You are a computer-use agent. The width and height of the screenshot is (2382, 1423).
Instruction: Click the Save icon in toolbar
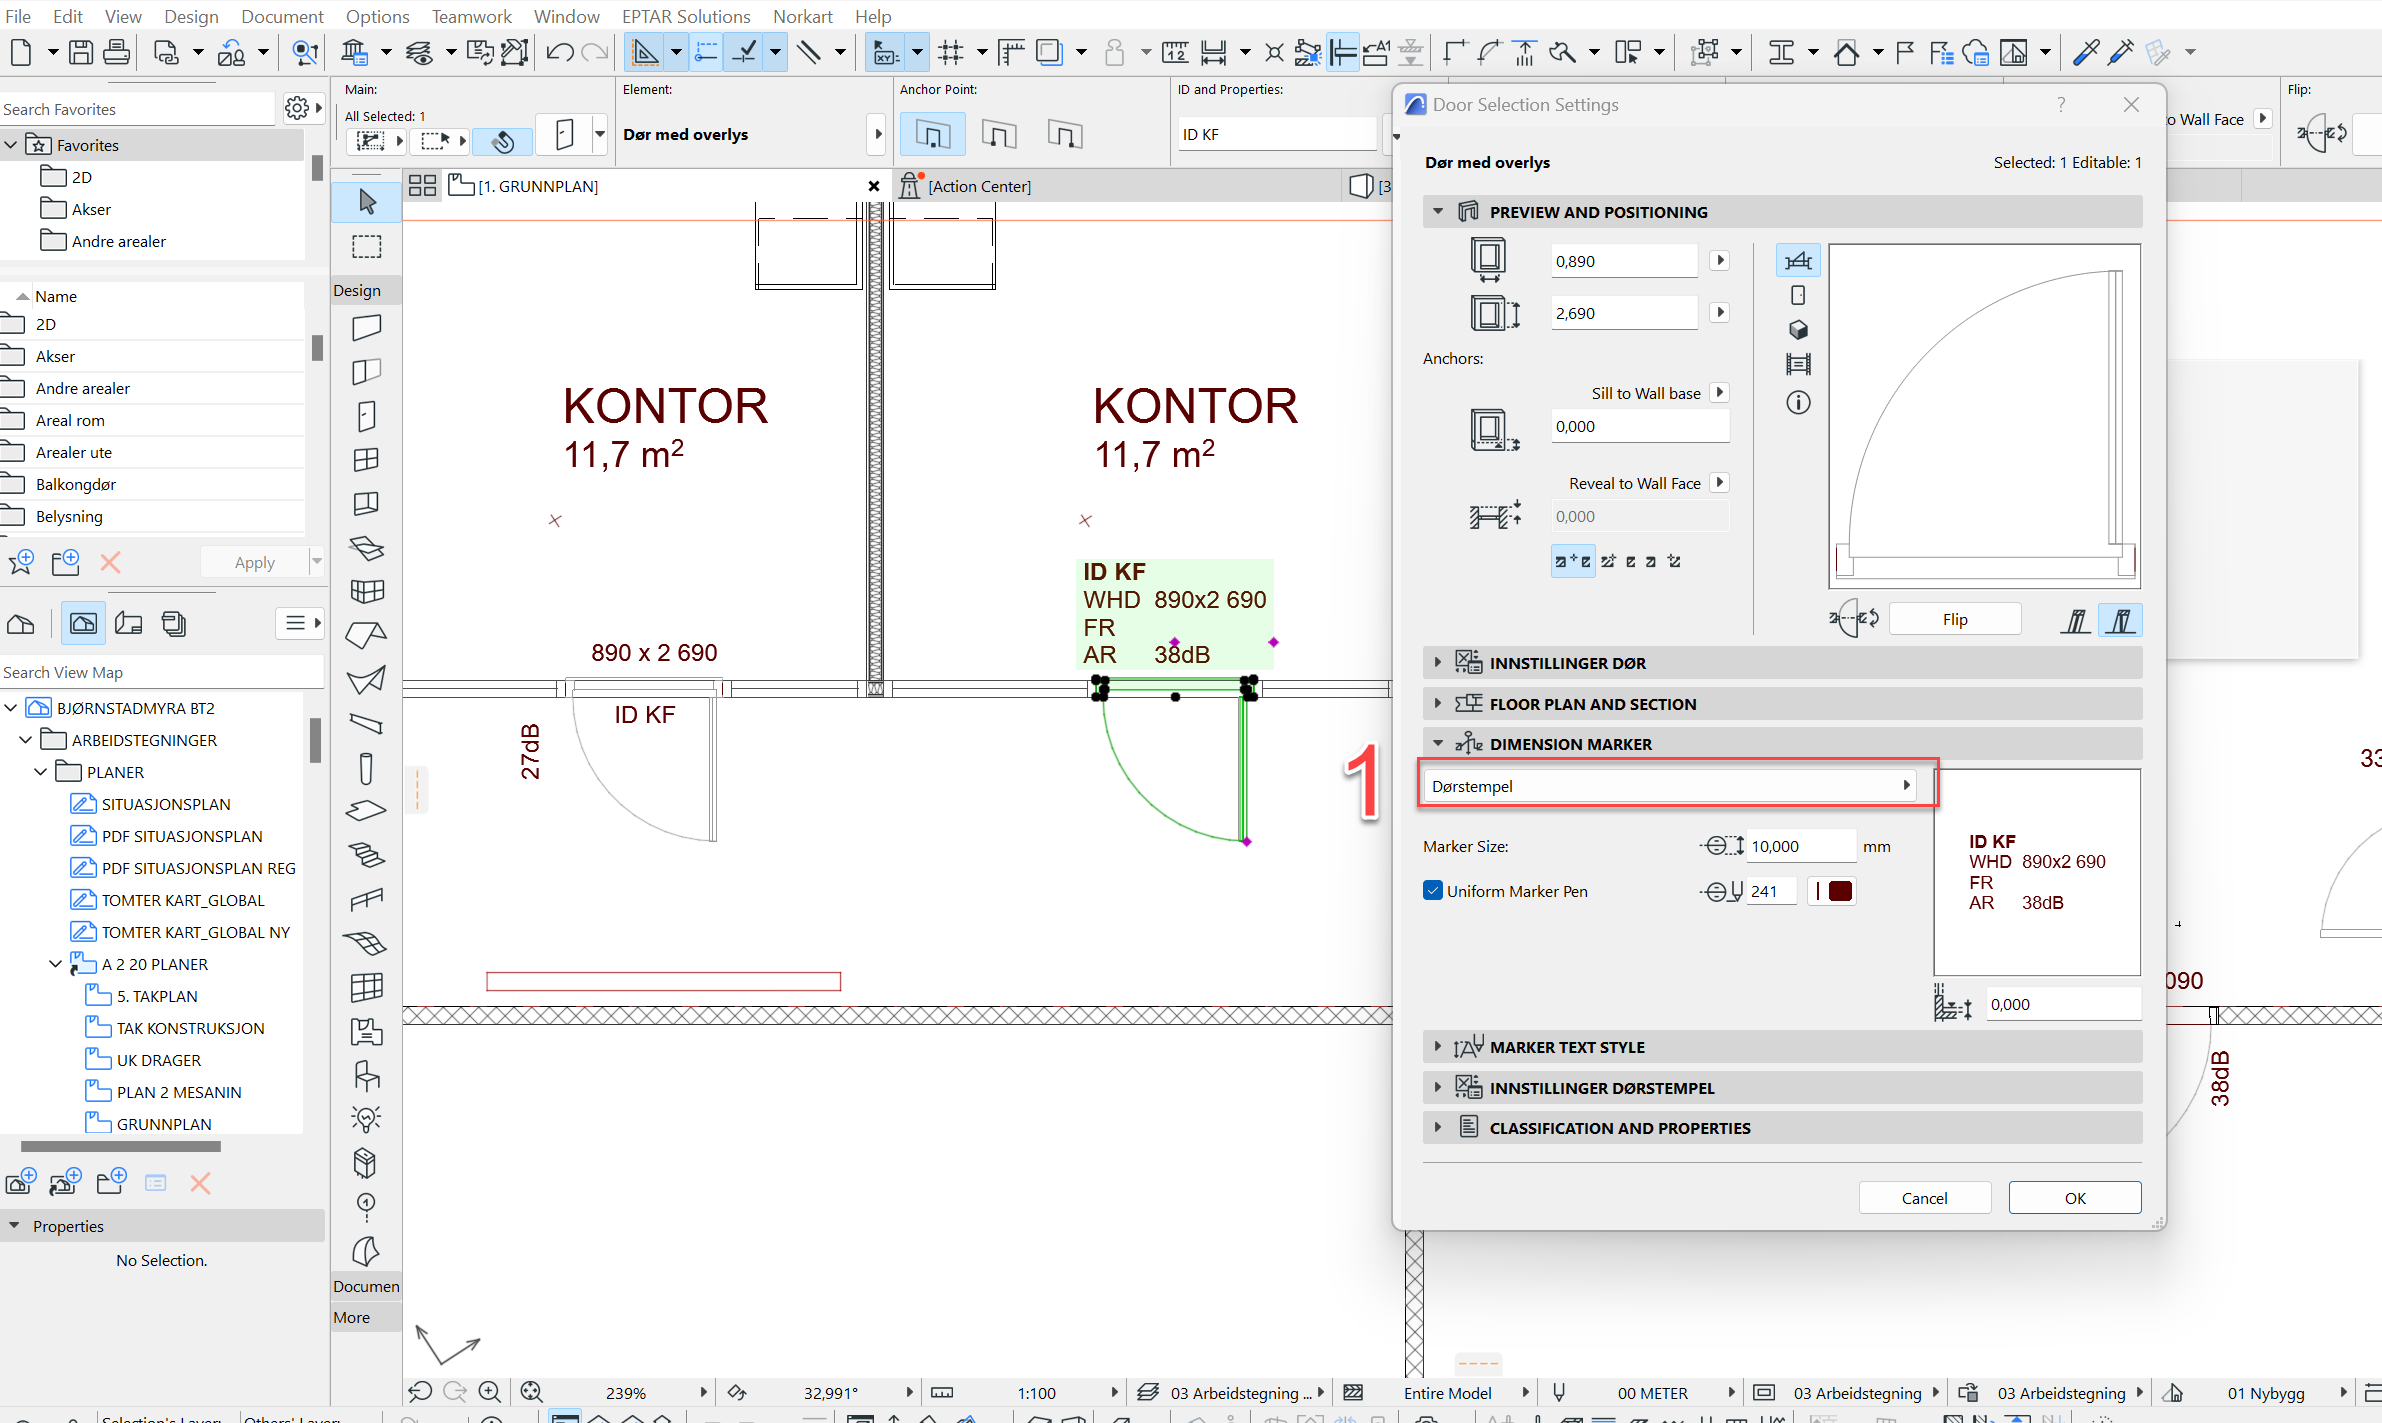point(81,52)
